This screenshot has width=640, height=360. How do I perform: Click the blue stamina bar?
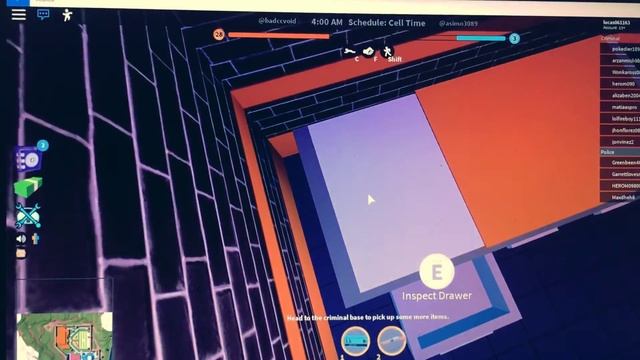click(481, 38)
